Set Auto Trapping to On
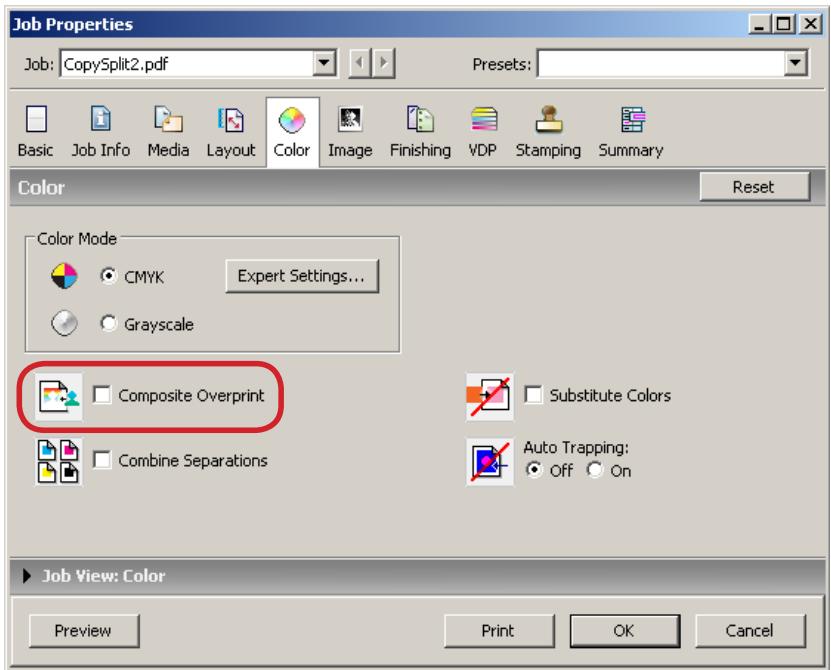831x670 pixels. click(x=595, y=470)
